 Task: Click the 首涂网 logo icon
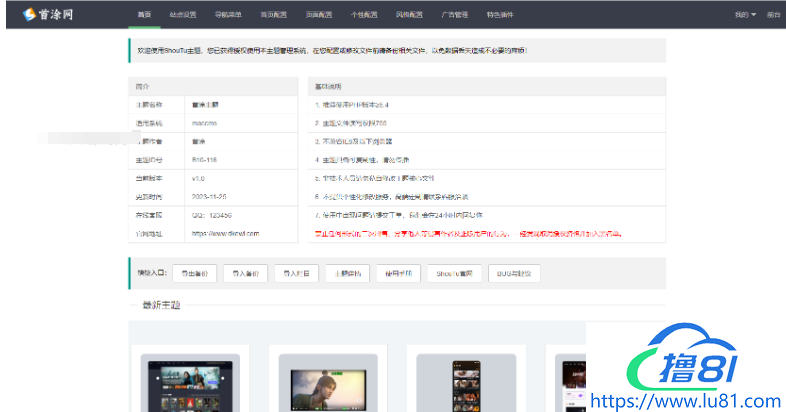click(31, 15)
